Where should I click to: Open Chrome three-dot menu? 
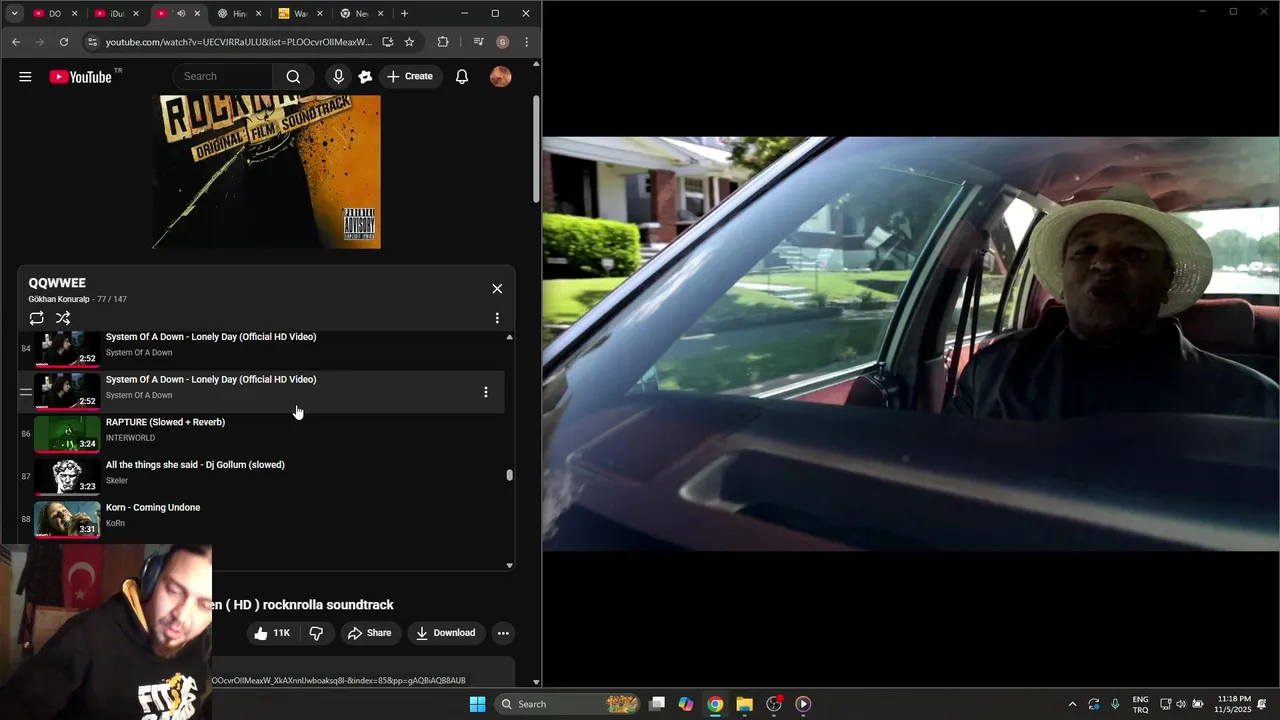[526, 42]
